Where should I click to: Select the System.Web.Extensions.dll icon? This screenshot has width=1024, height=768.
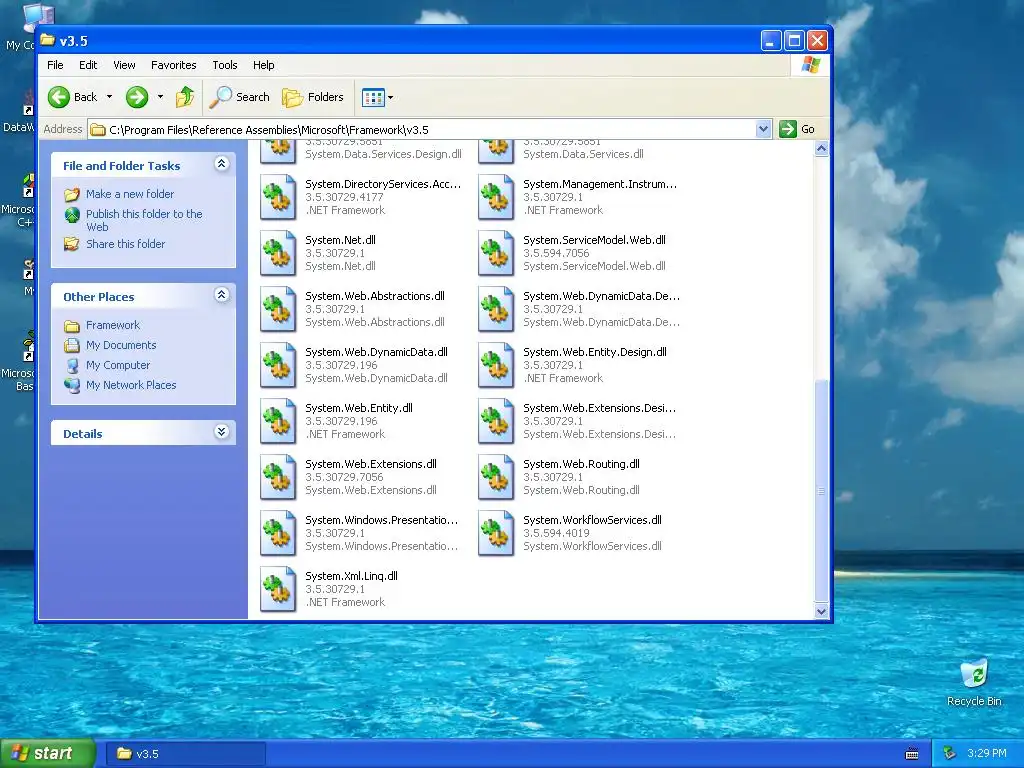pos(278,477)
